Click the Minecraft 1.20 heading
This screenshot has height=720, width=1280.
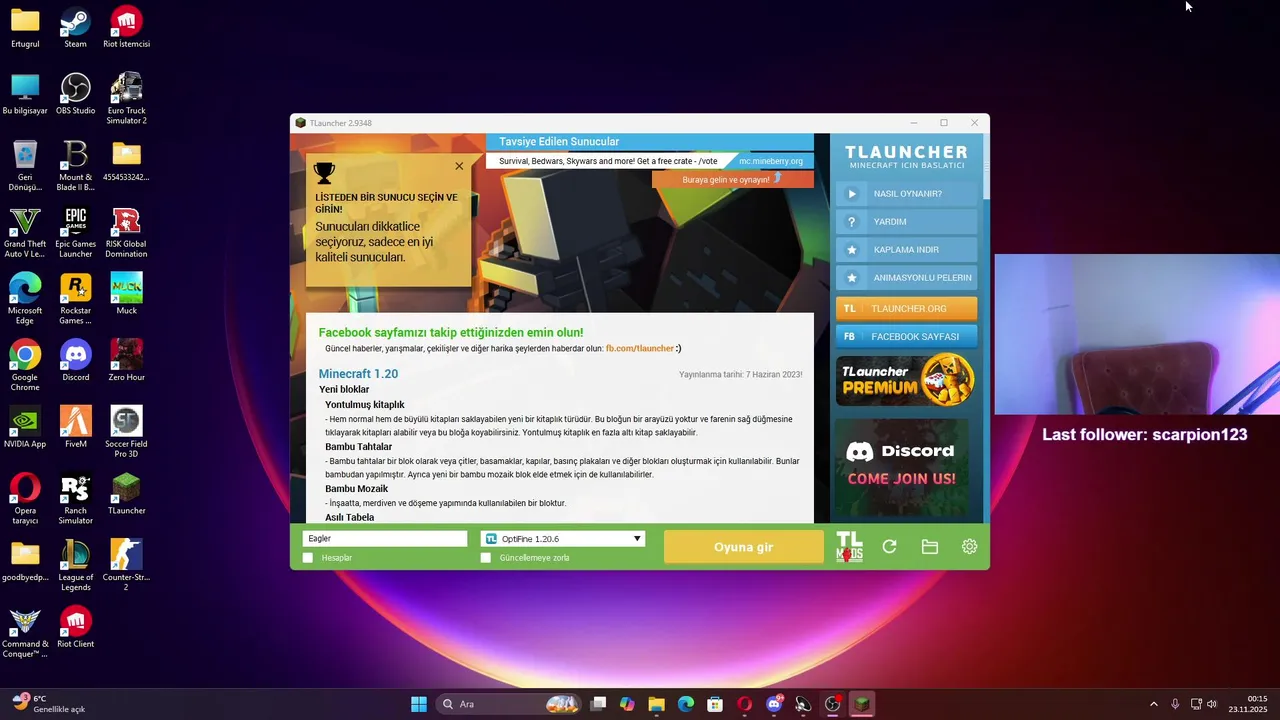click(358, 374)
